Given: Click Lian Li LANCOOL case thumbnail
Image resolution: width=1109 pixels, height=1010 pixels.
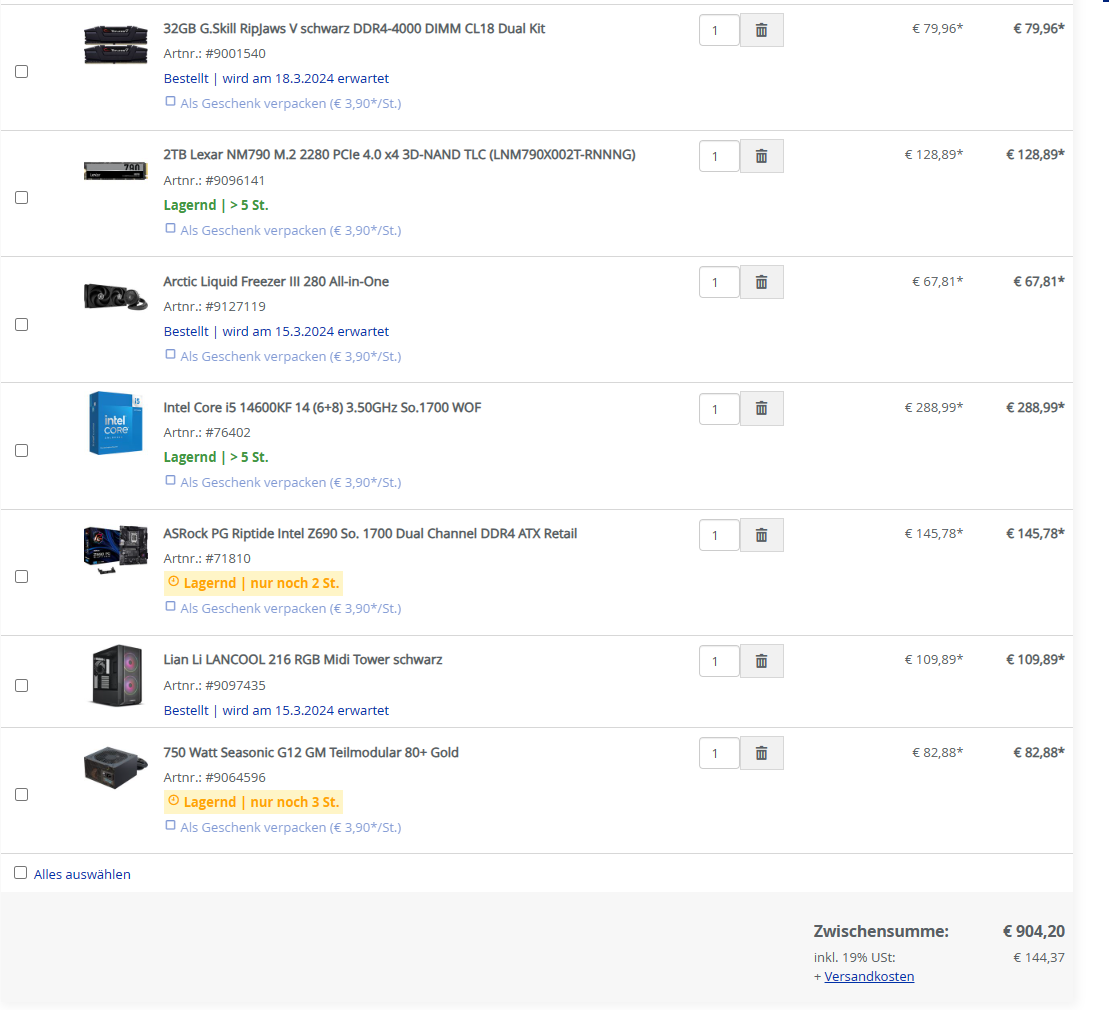Looking at the screenshot, I should point(117,675).
